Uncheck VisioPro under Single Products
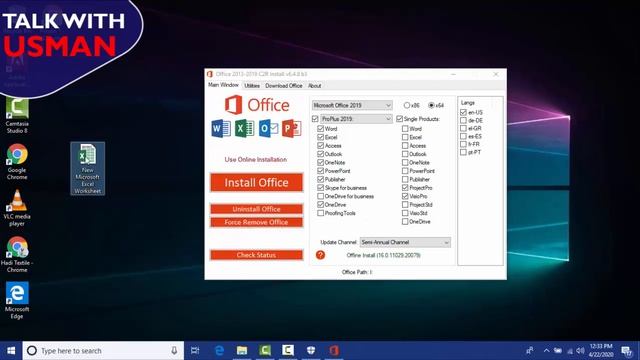 coord(405,196)
